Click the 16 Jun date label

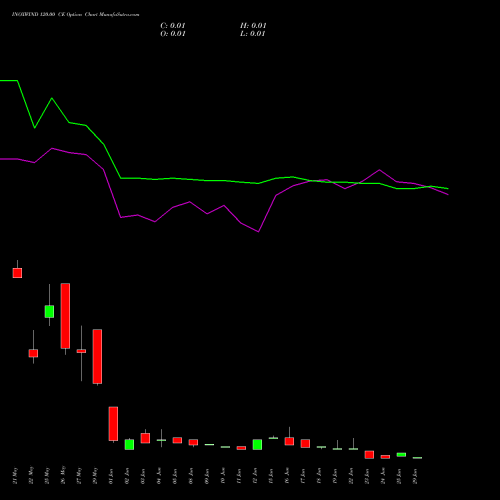click(x=287, y=476)
